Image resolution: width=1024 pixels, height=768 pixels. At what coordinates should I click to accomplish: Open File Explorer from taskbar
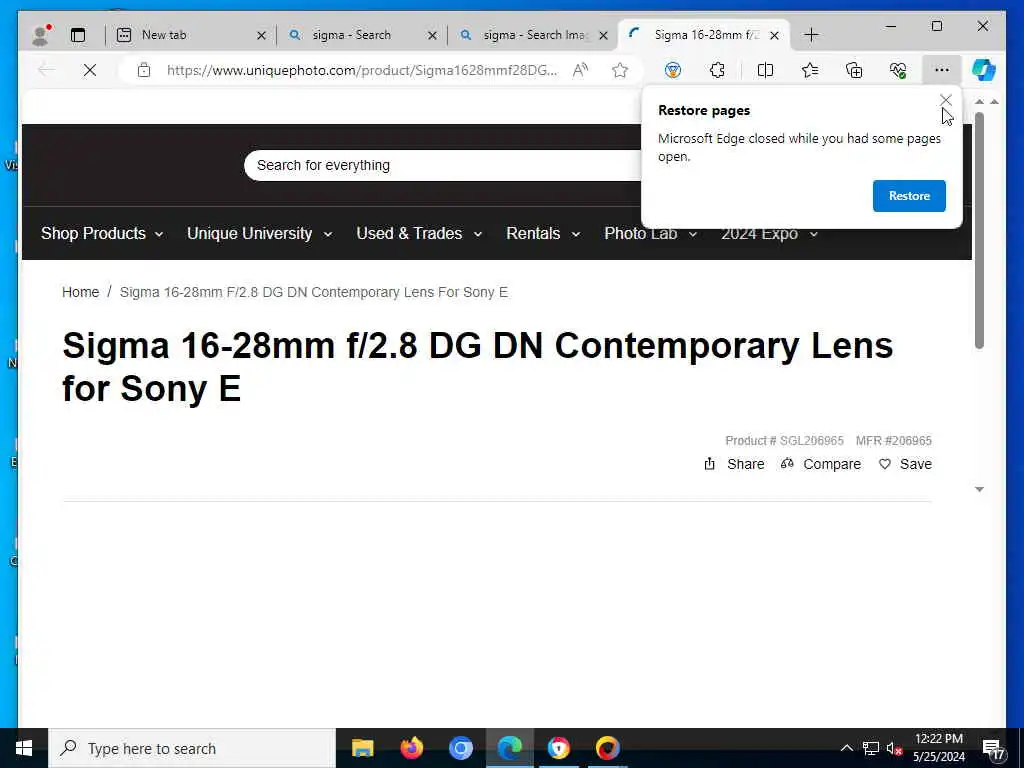[x=362, y=748]
